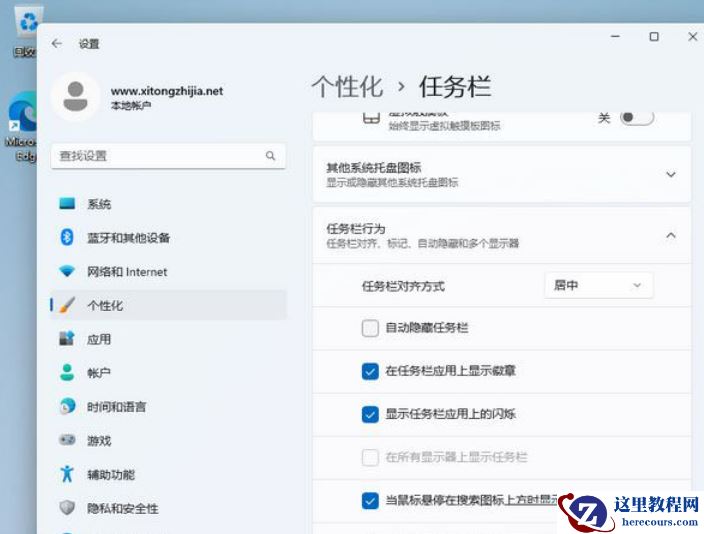Click account name www.xitongzhijia.net

(x=167, y=91)
